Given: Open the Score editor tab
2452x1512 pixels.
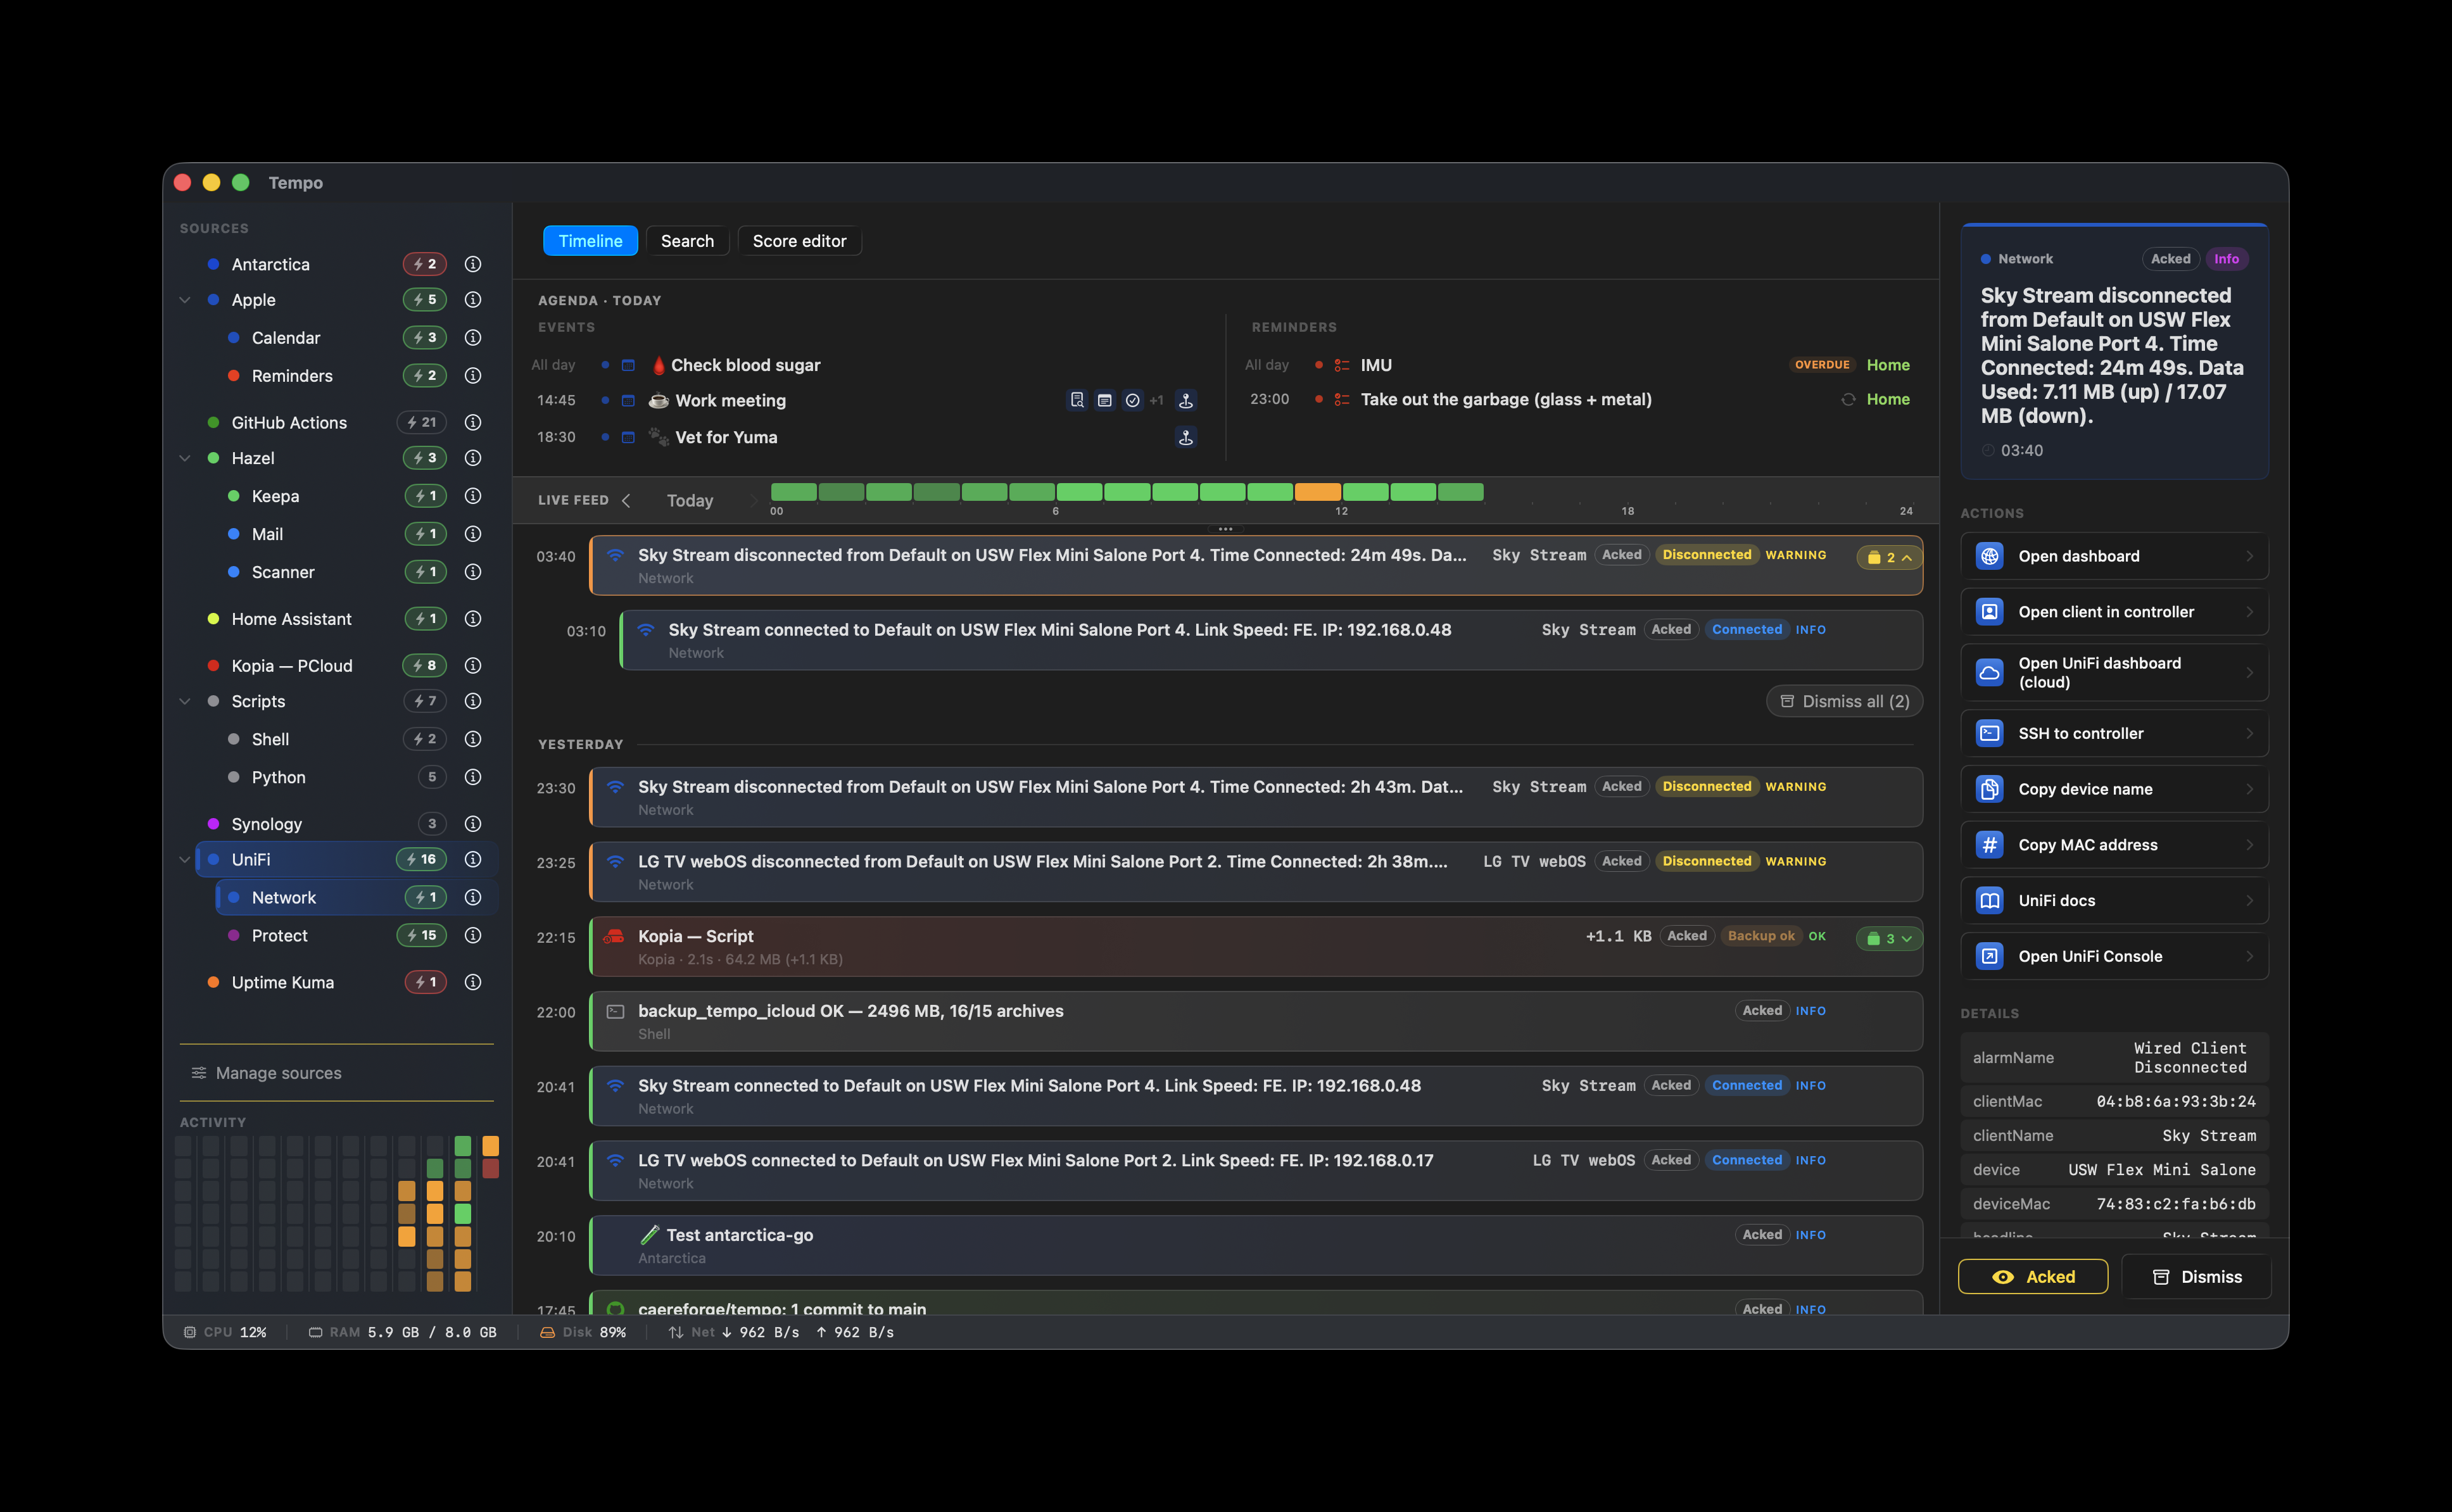Looking at the screenshot, I should pos(799,241).
